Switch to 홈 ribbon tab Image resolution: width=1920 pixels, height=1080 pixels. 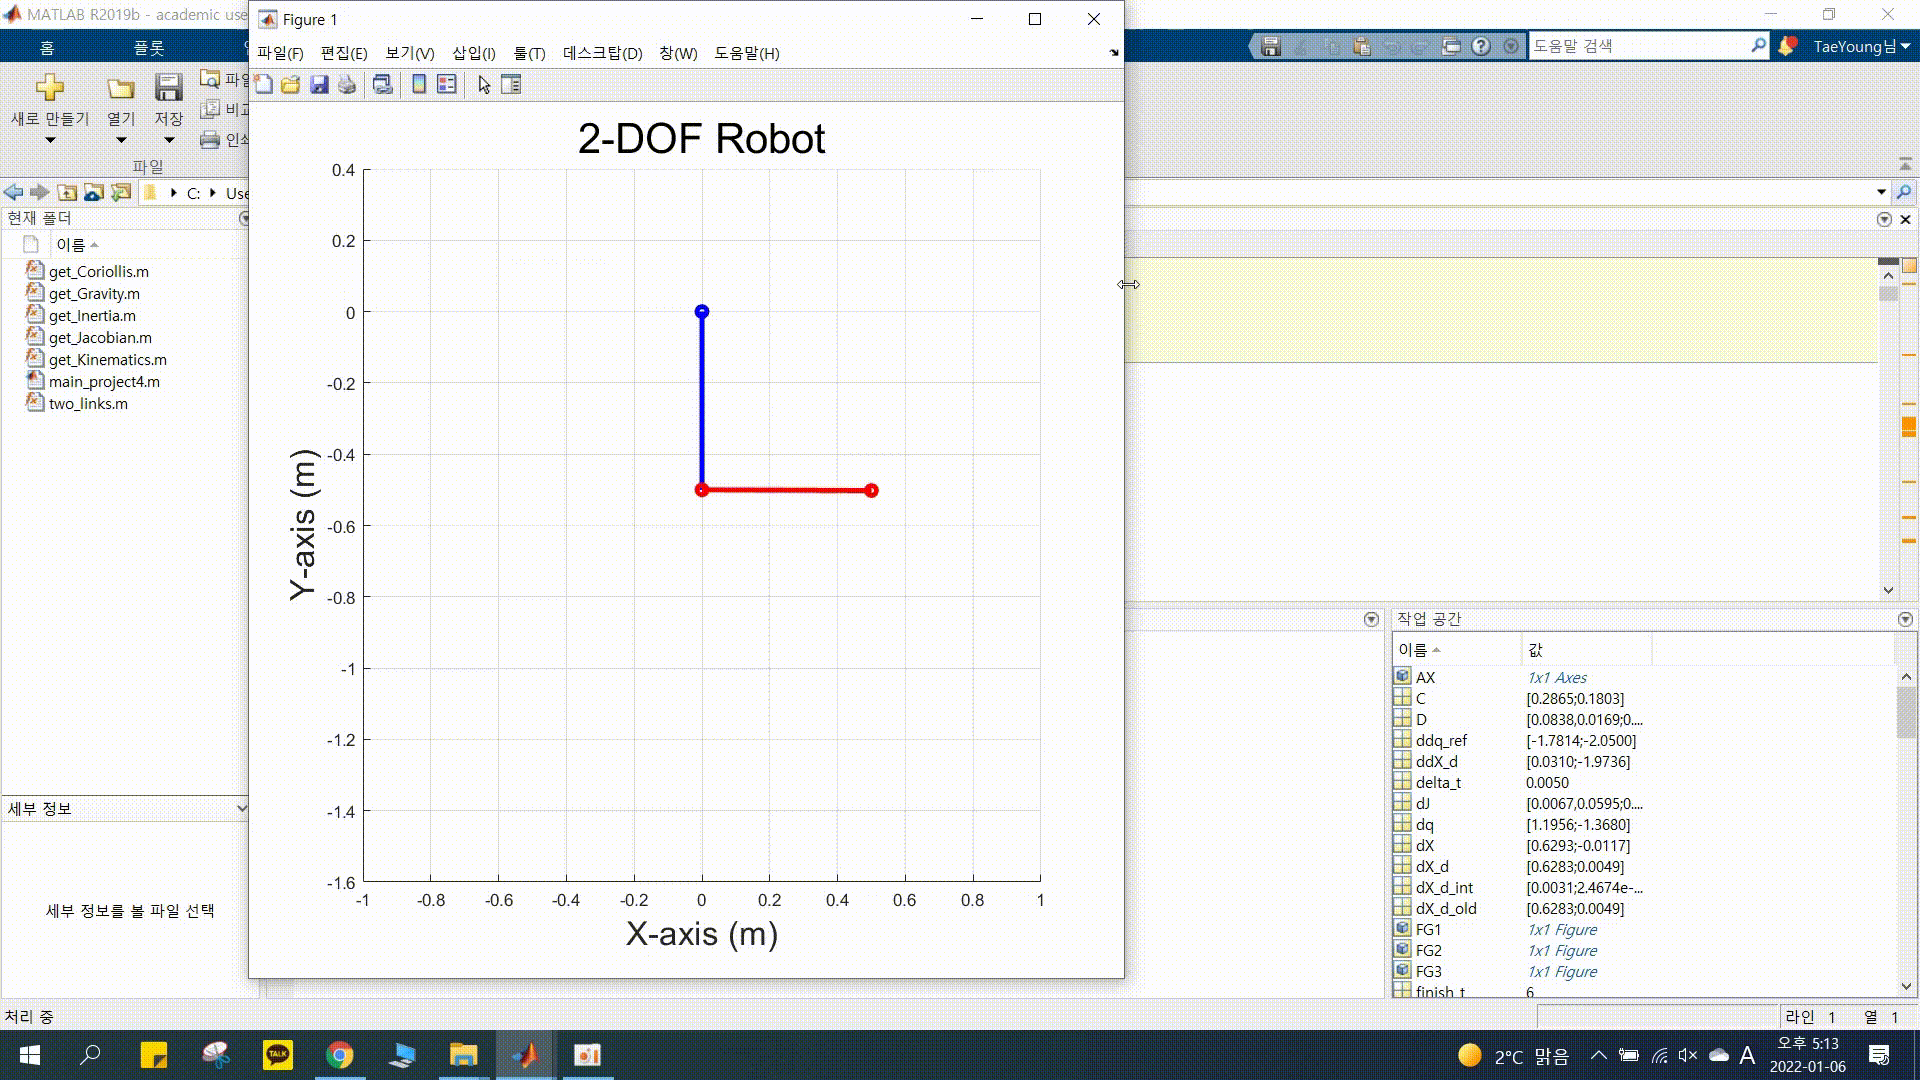point(47,47)
